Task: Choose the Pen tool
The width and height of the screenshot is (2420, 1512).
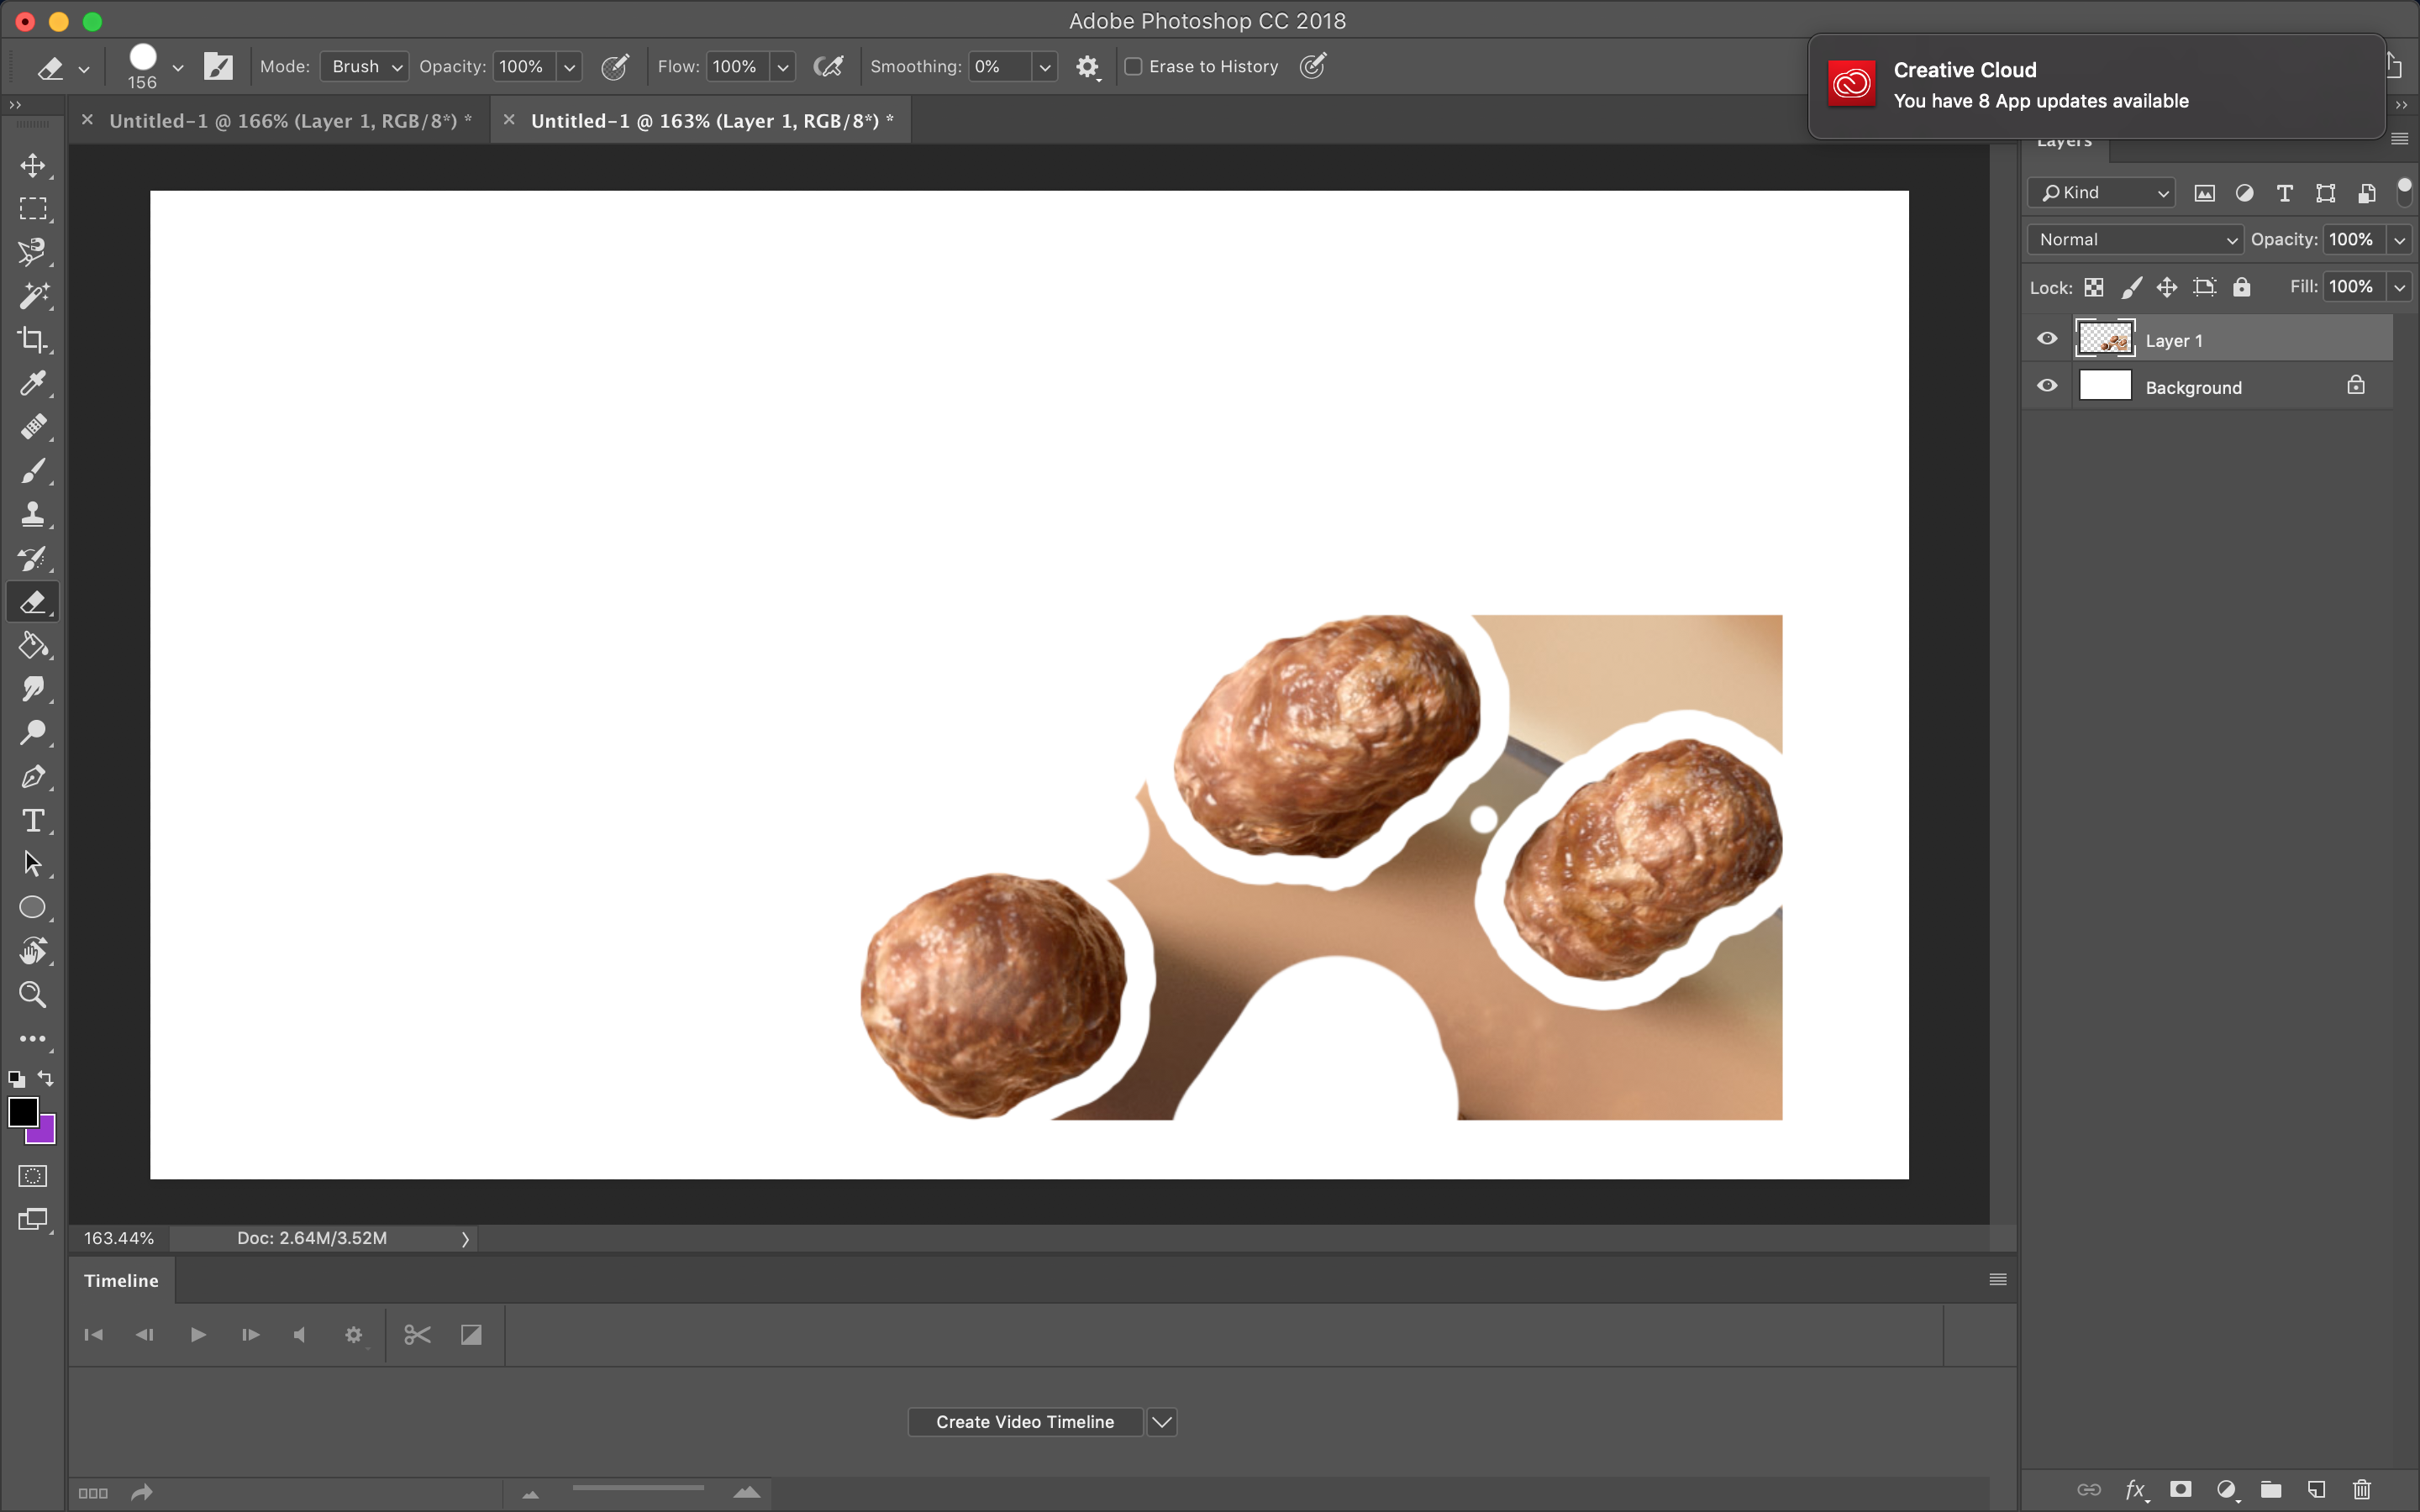Action: [33, 777]
